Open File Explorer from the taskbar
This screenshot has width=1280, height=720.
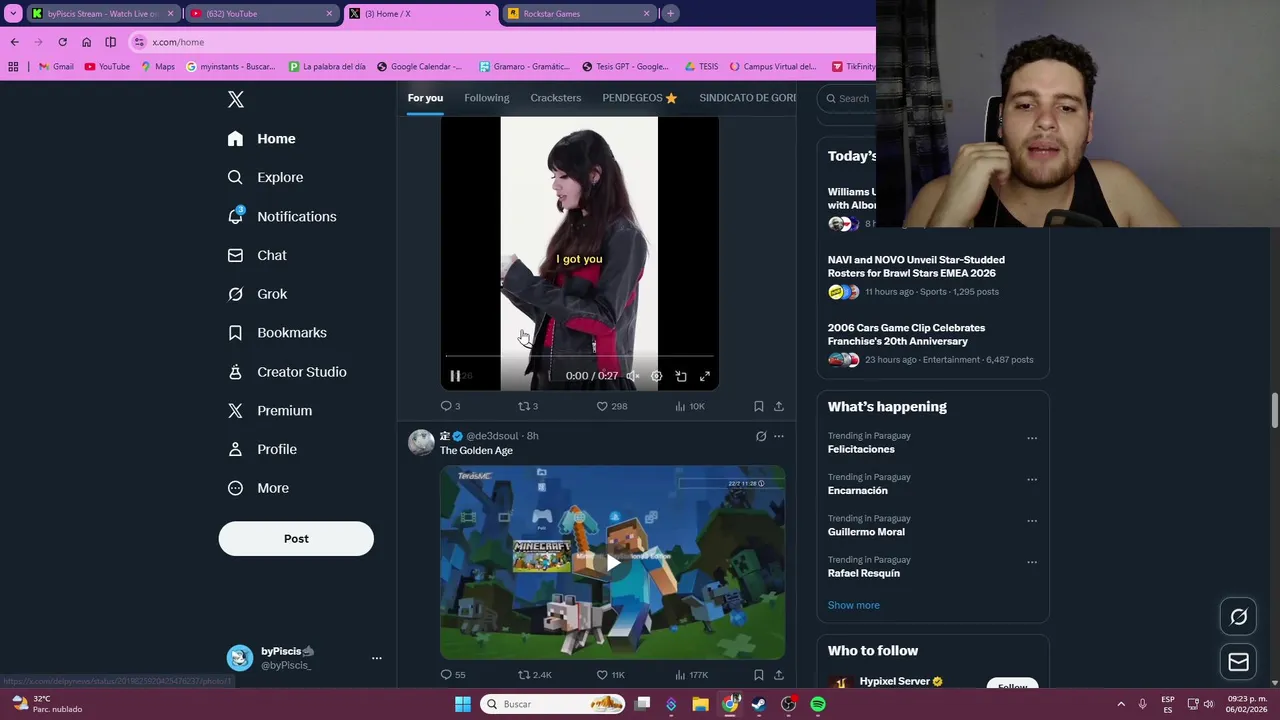(x=700, y=704)
